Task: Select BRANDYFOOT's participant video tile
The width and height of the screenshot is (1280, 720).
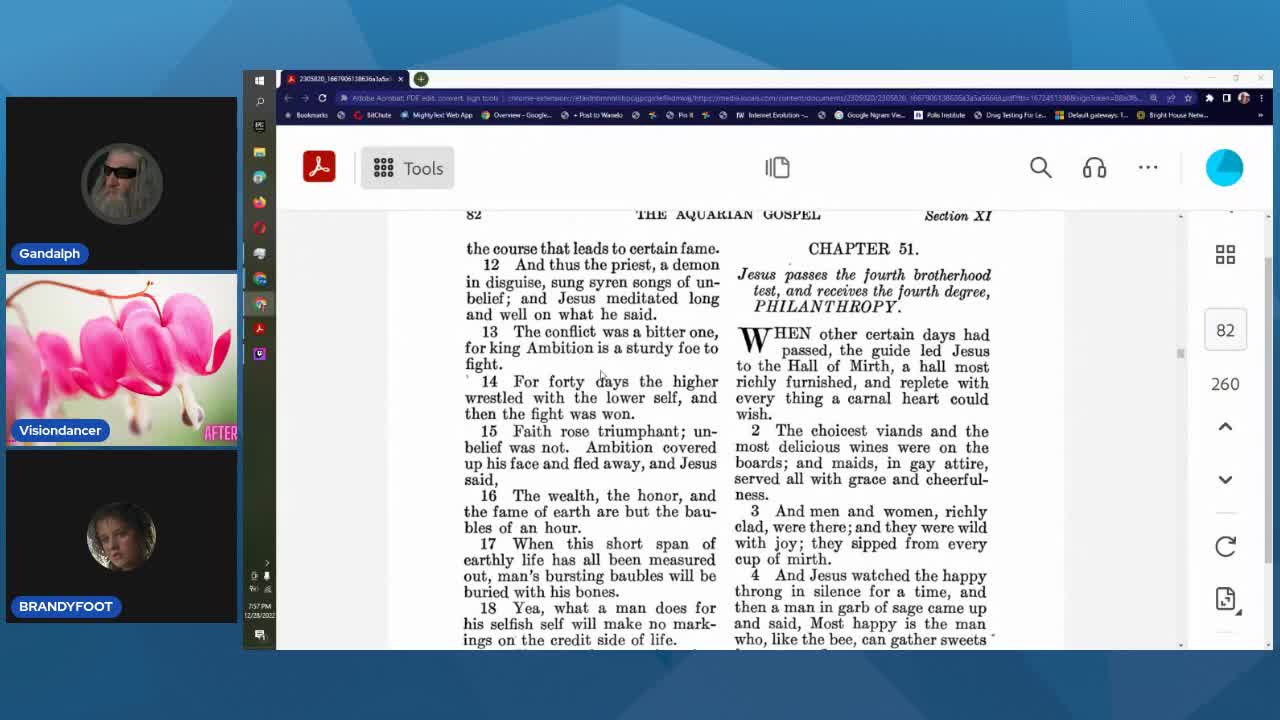Action: tap(121, 536)
